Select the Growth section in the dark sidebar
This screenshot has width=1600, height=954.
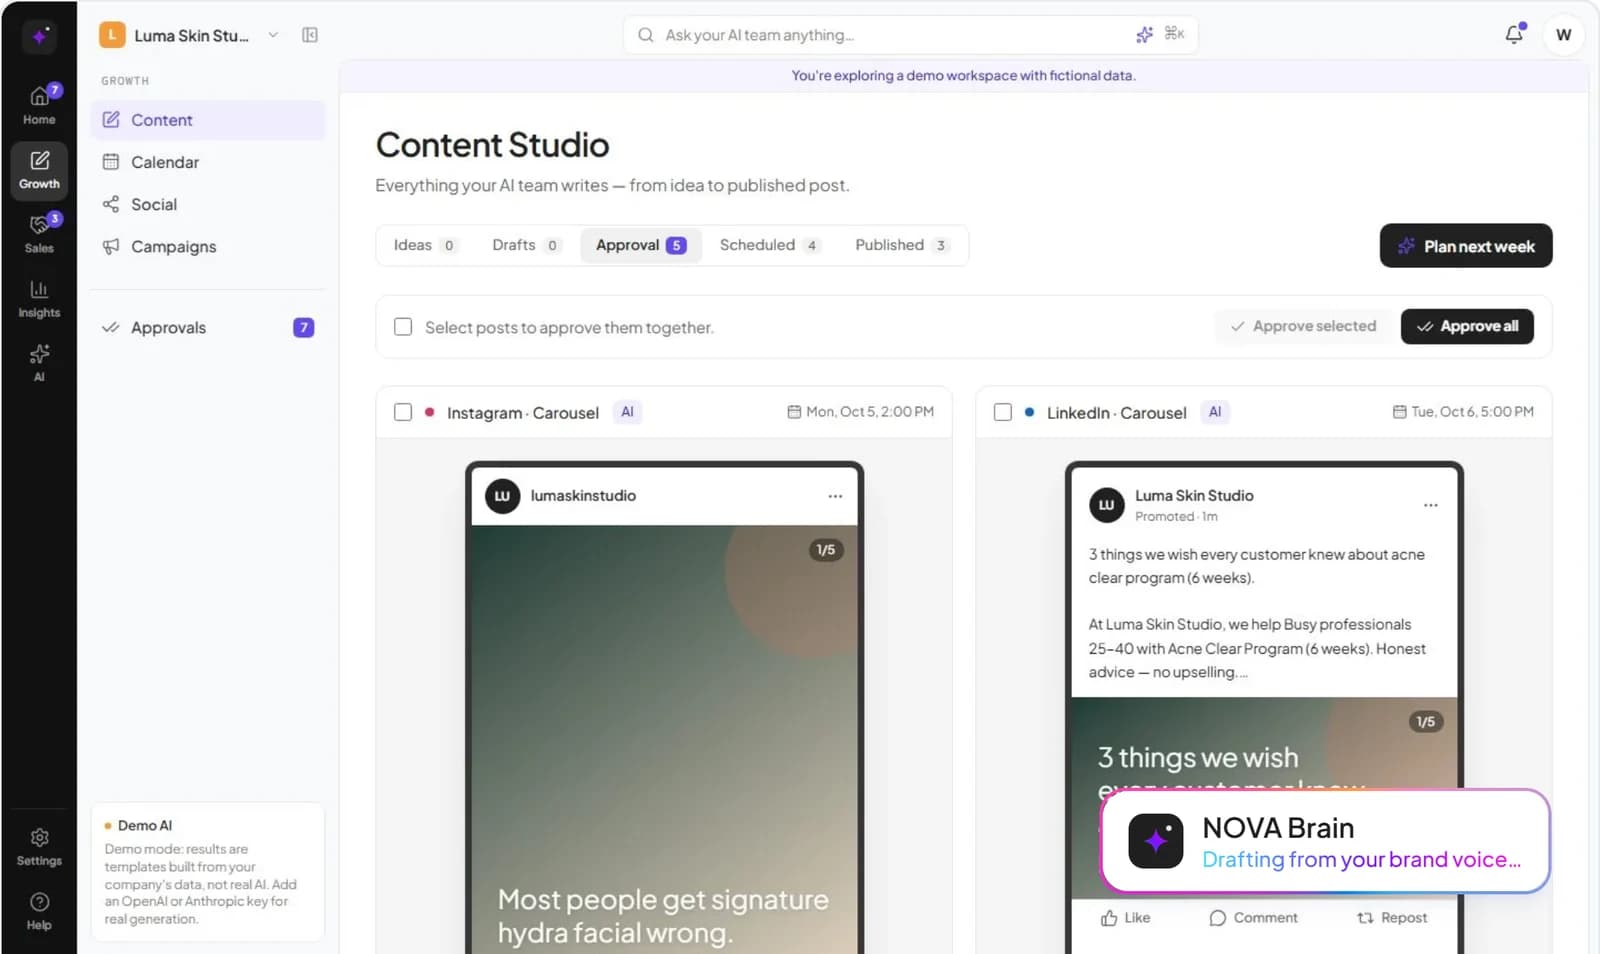point(39,169)
